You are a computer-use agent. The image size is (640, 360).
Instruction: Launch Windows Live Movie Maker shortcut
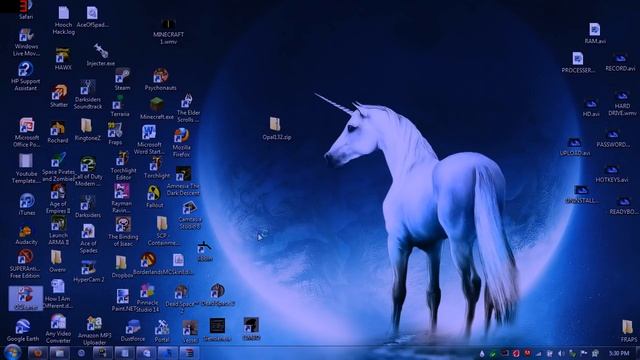pyautogui.click(x=26, y=42)
